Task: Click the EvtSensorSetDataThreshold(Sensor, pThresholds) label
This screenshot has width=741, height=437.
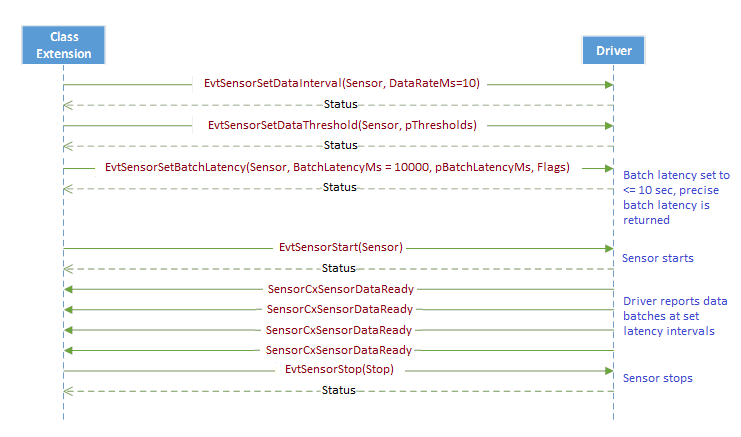Action: [342, 125]
